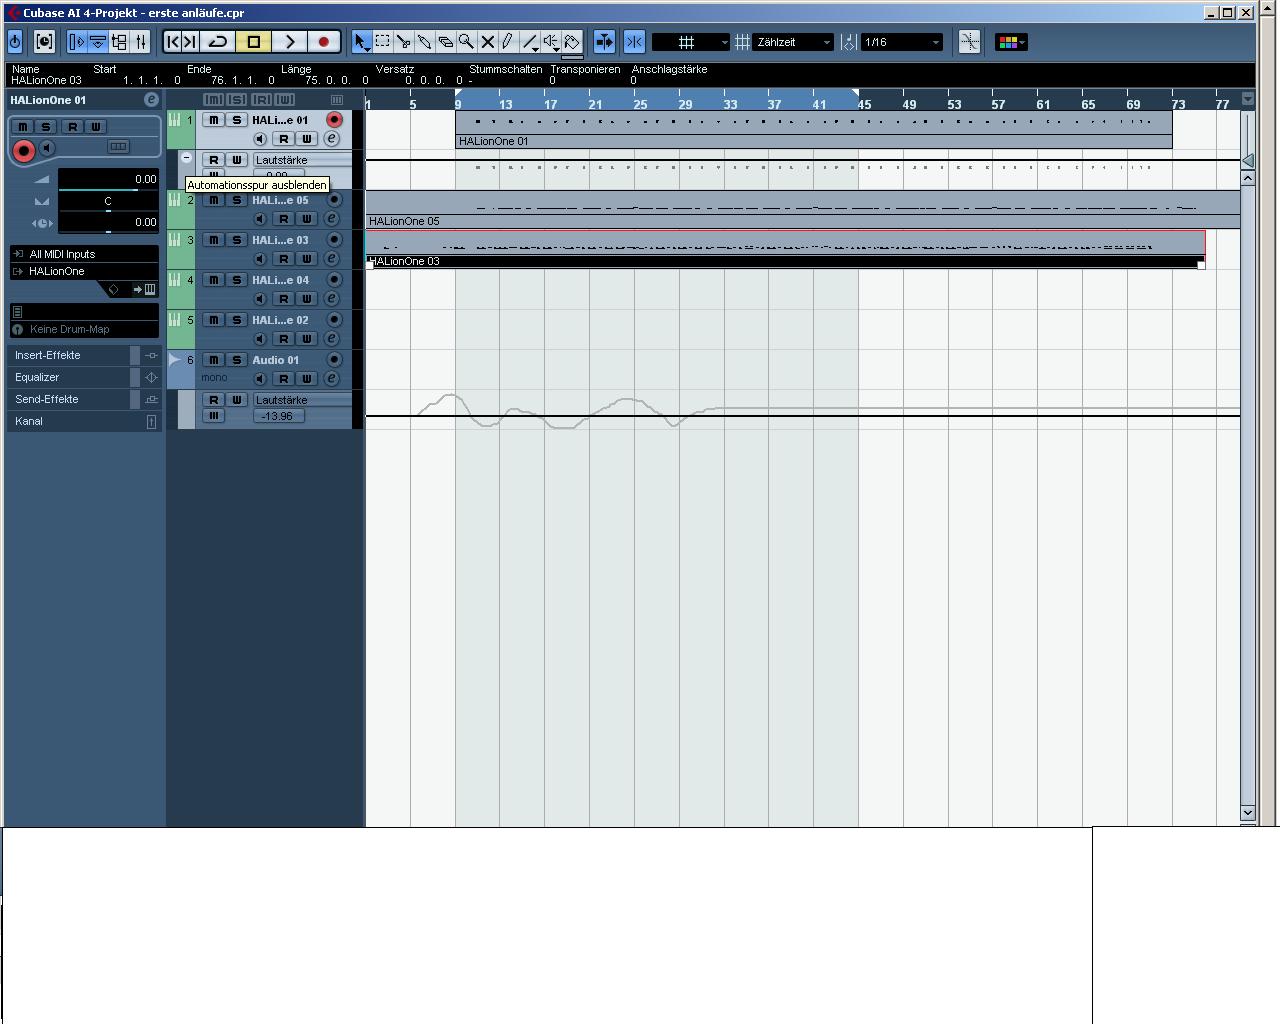The height and width of the screenshot is (1024, 1280).
Task: Enable Read automation on HALi...e 05
Action: [284, 219]
